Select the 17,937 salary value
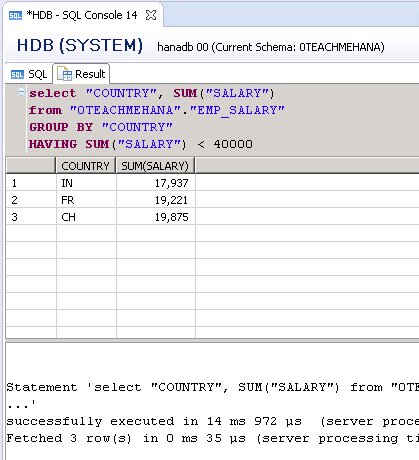 pos(156,183)
